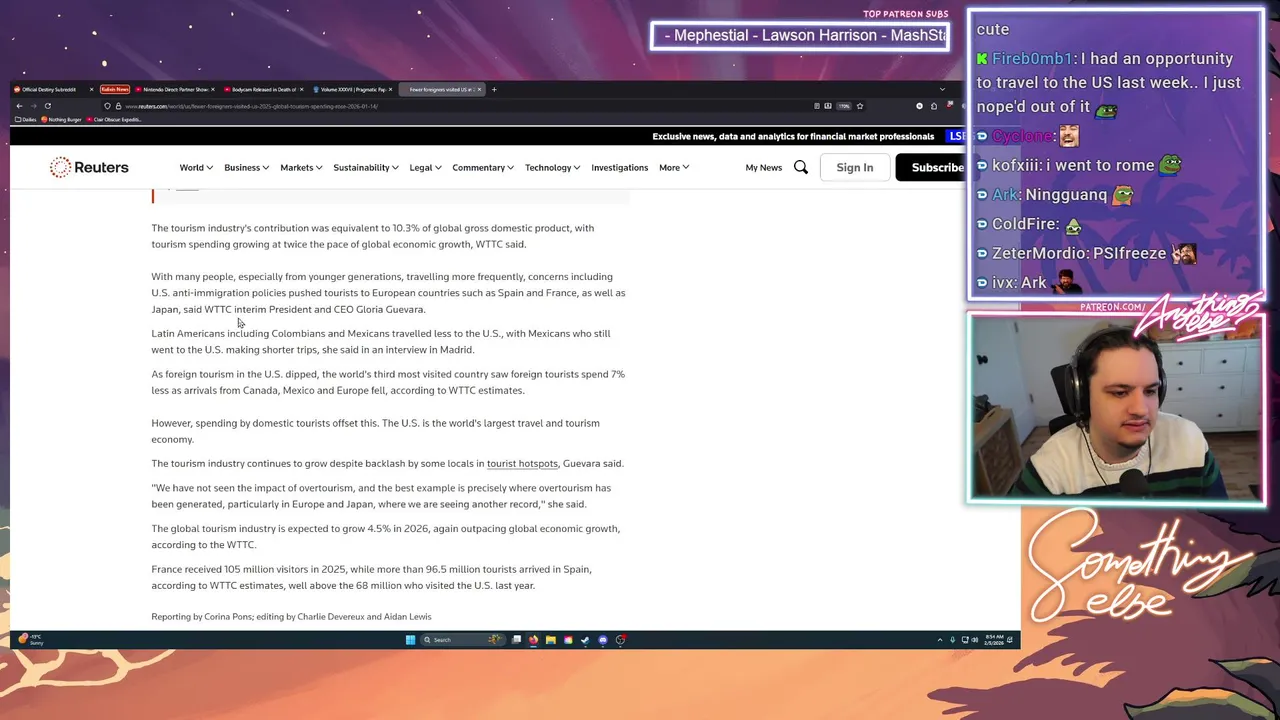Open the clock and date in system tray
Image resolution: width=1280 pixels, height=720 pixels.
coord(995,640)
